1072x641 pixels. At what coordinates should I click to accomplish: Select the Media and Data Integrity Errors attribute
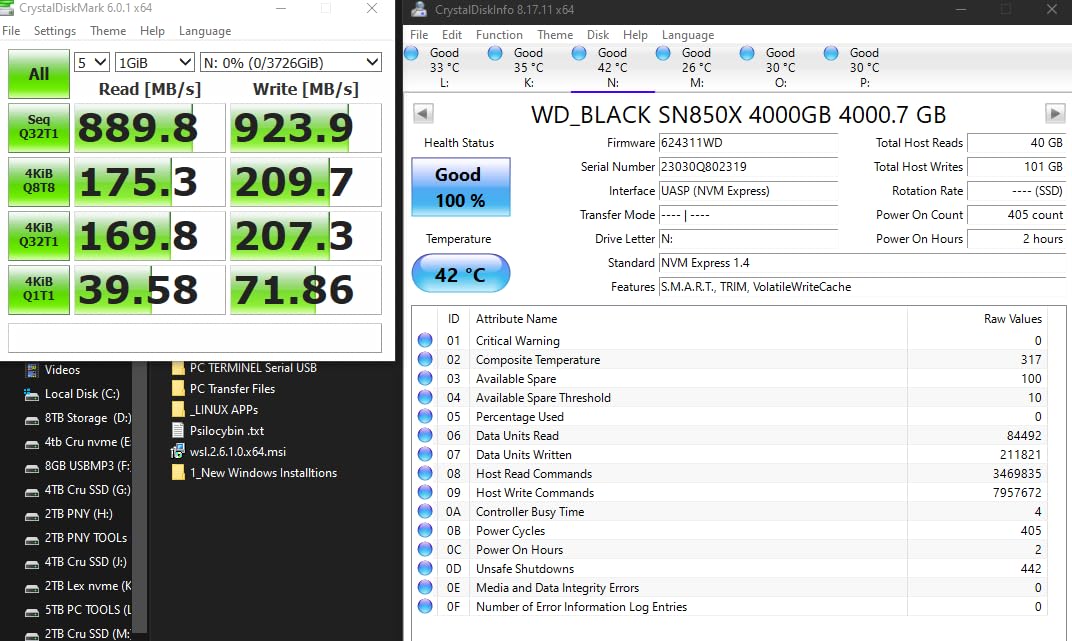(729, 588)
